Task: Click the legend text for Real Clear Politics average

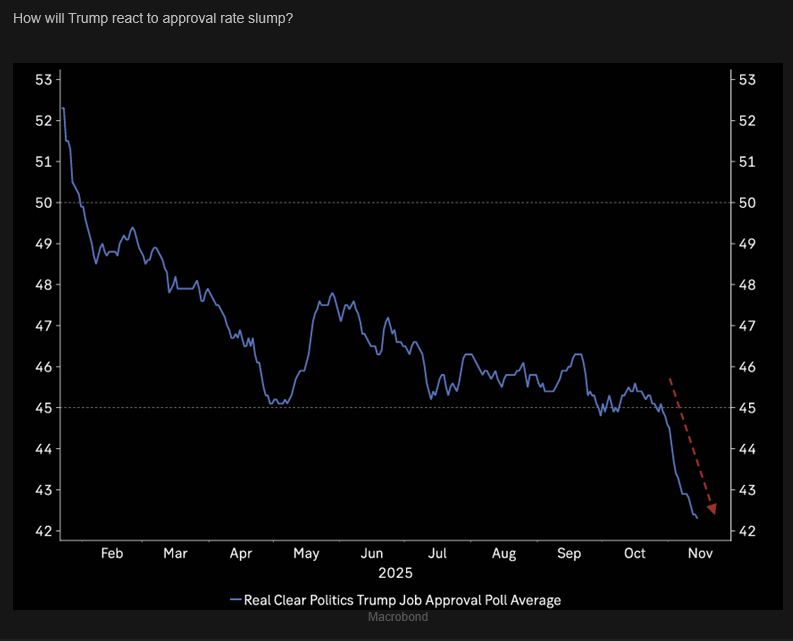Action: point(403,600)
